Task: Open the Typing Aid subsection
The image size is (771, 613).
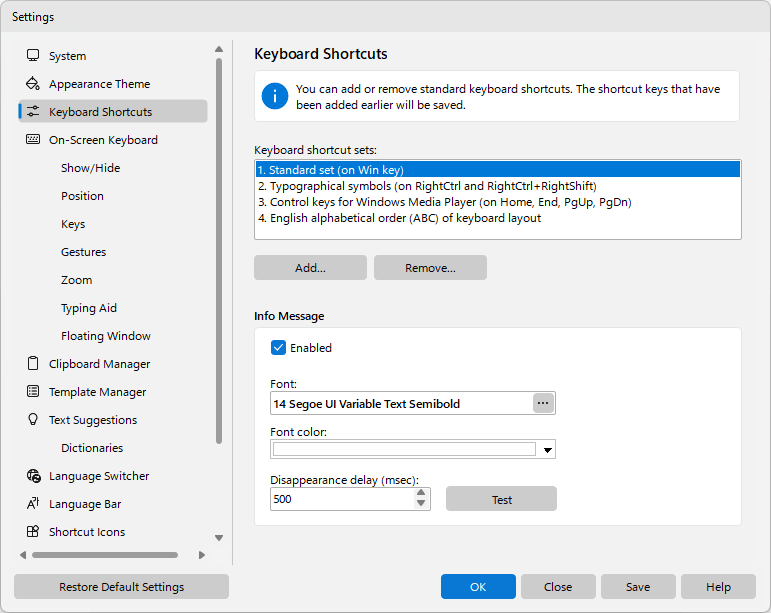Action: coord(89,308)
